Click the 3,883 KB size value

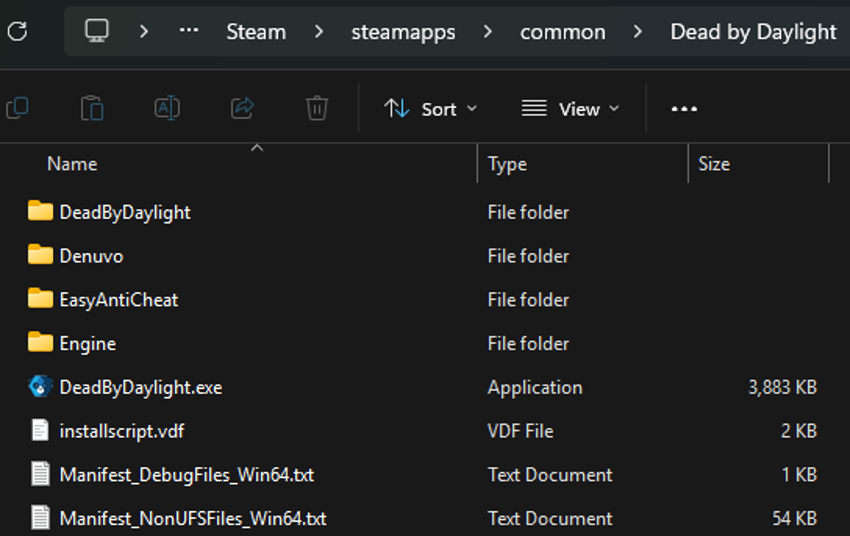coord(782,388)
